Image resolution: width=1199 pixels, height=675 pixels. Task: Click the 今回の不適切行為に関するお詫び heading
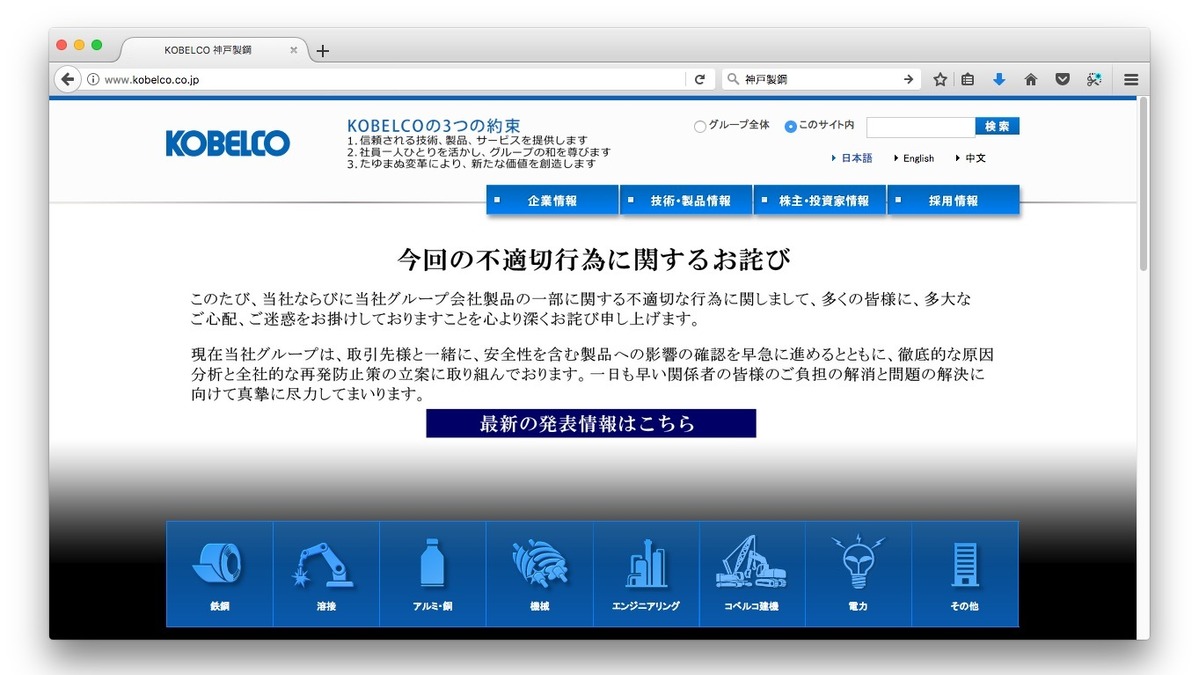pyautogui.click(x=593, y=259)
